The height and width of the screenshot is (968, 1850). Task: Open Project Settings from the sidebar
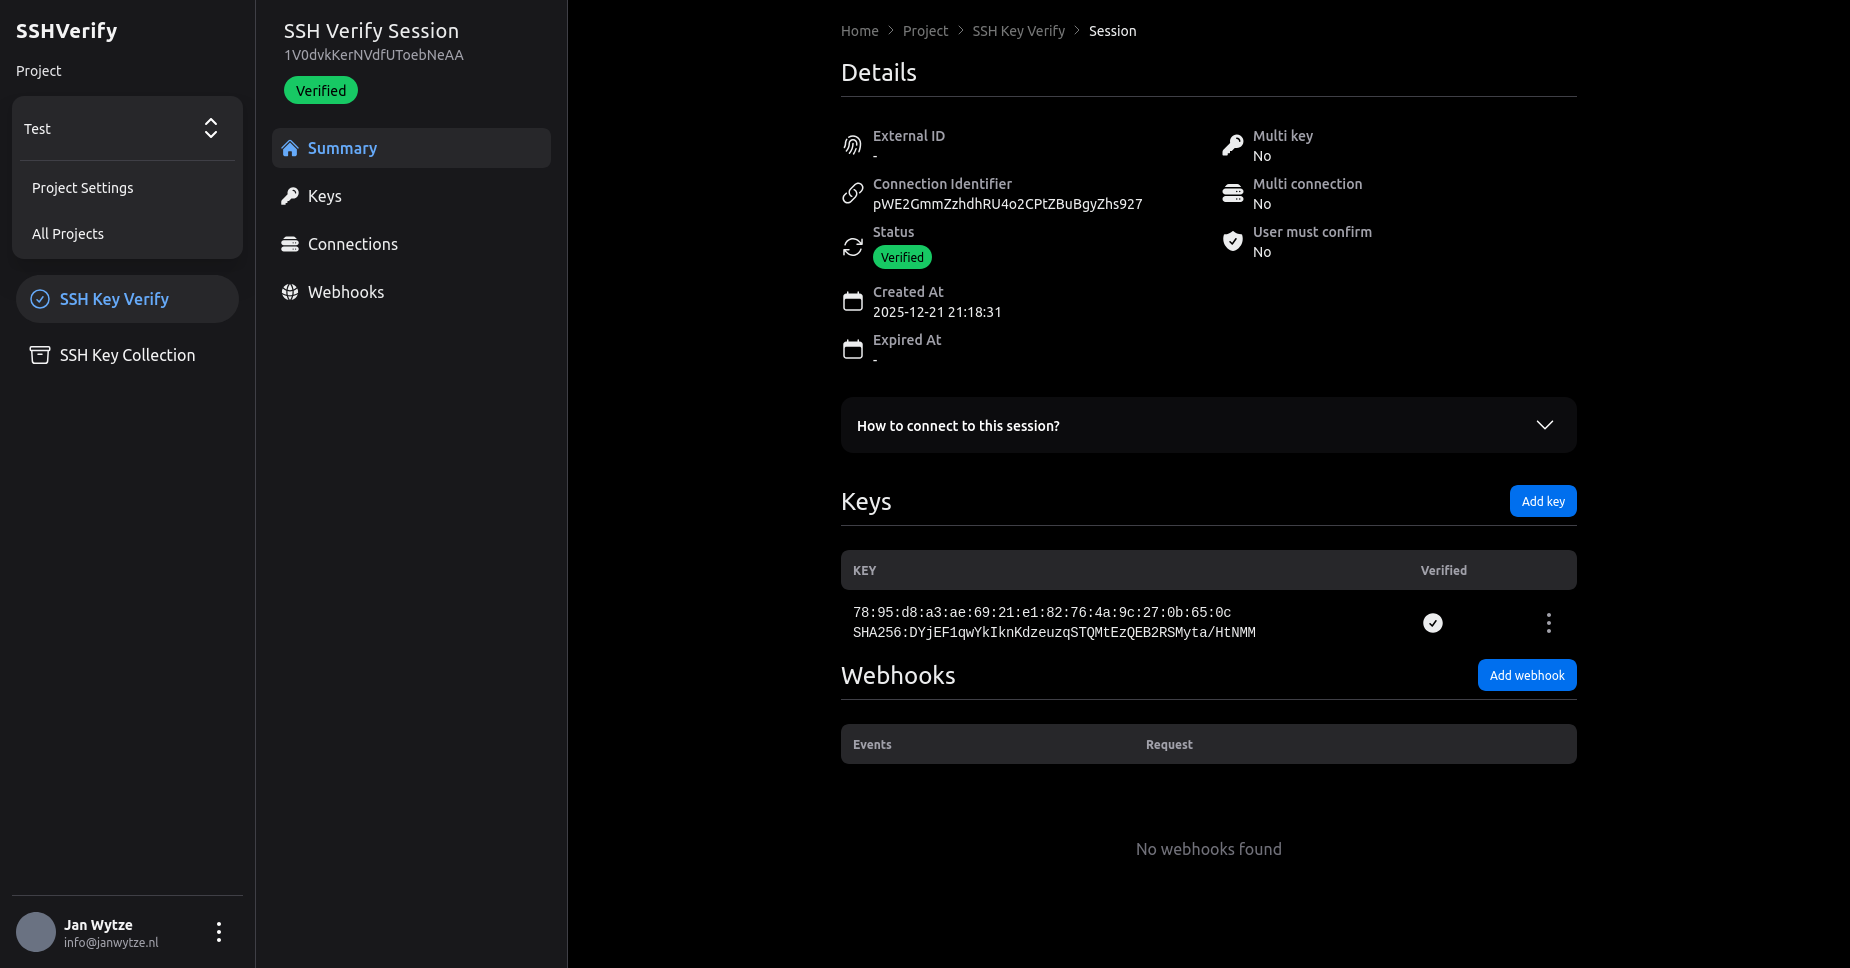point(82,187)
